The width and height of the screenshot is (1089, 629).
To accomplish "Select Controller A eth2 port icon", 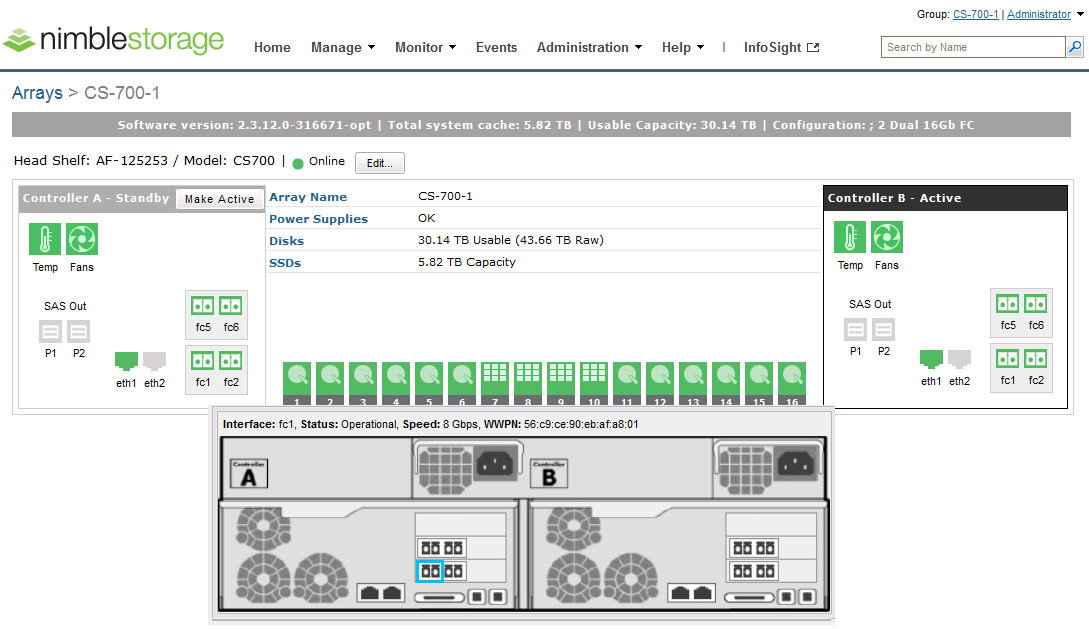I will pos(154,361).
